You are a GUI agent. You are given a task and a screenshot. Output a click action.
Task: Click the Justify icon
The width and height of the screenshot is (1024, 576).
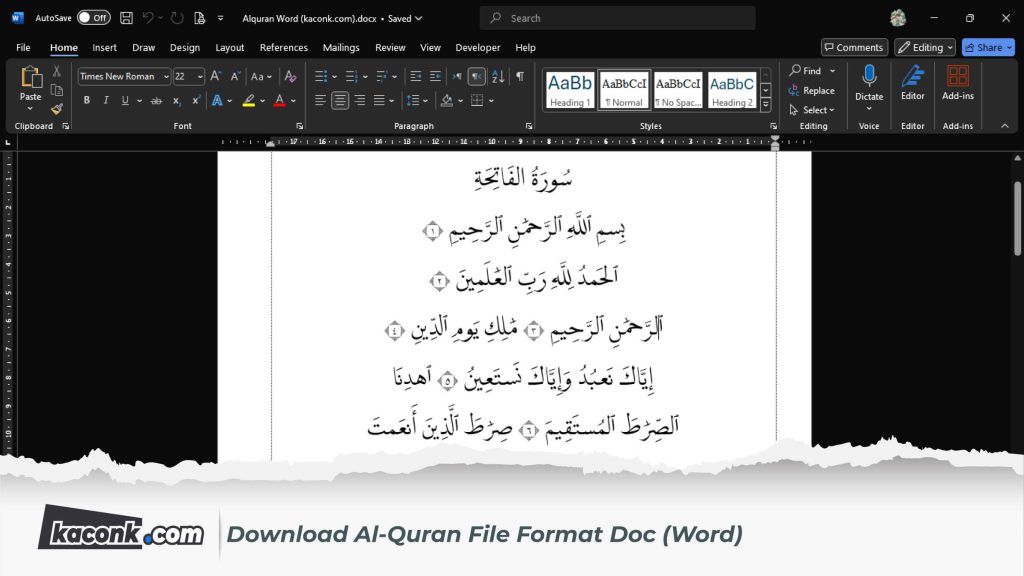[x=379, y=100]
